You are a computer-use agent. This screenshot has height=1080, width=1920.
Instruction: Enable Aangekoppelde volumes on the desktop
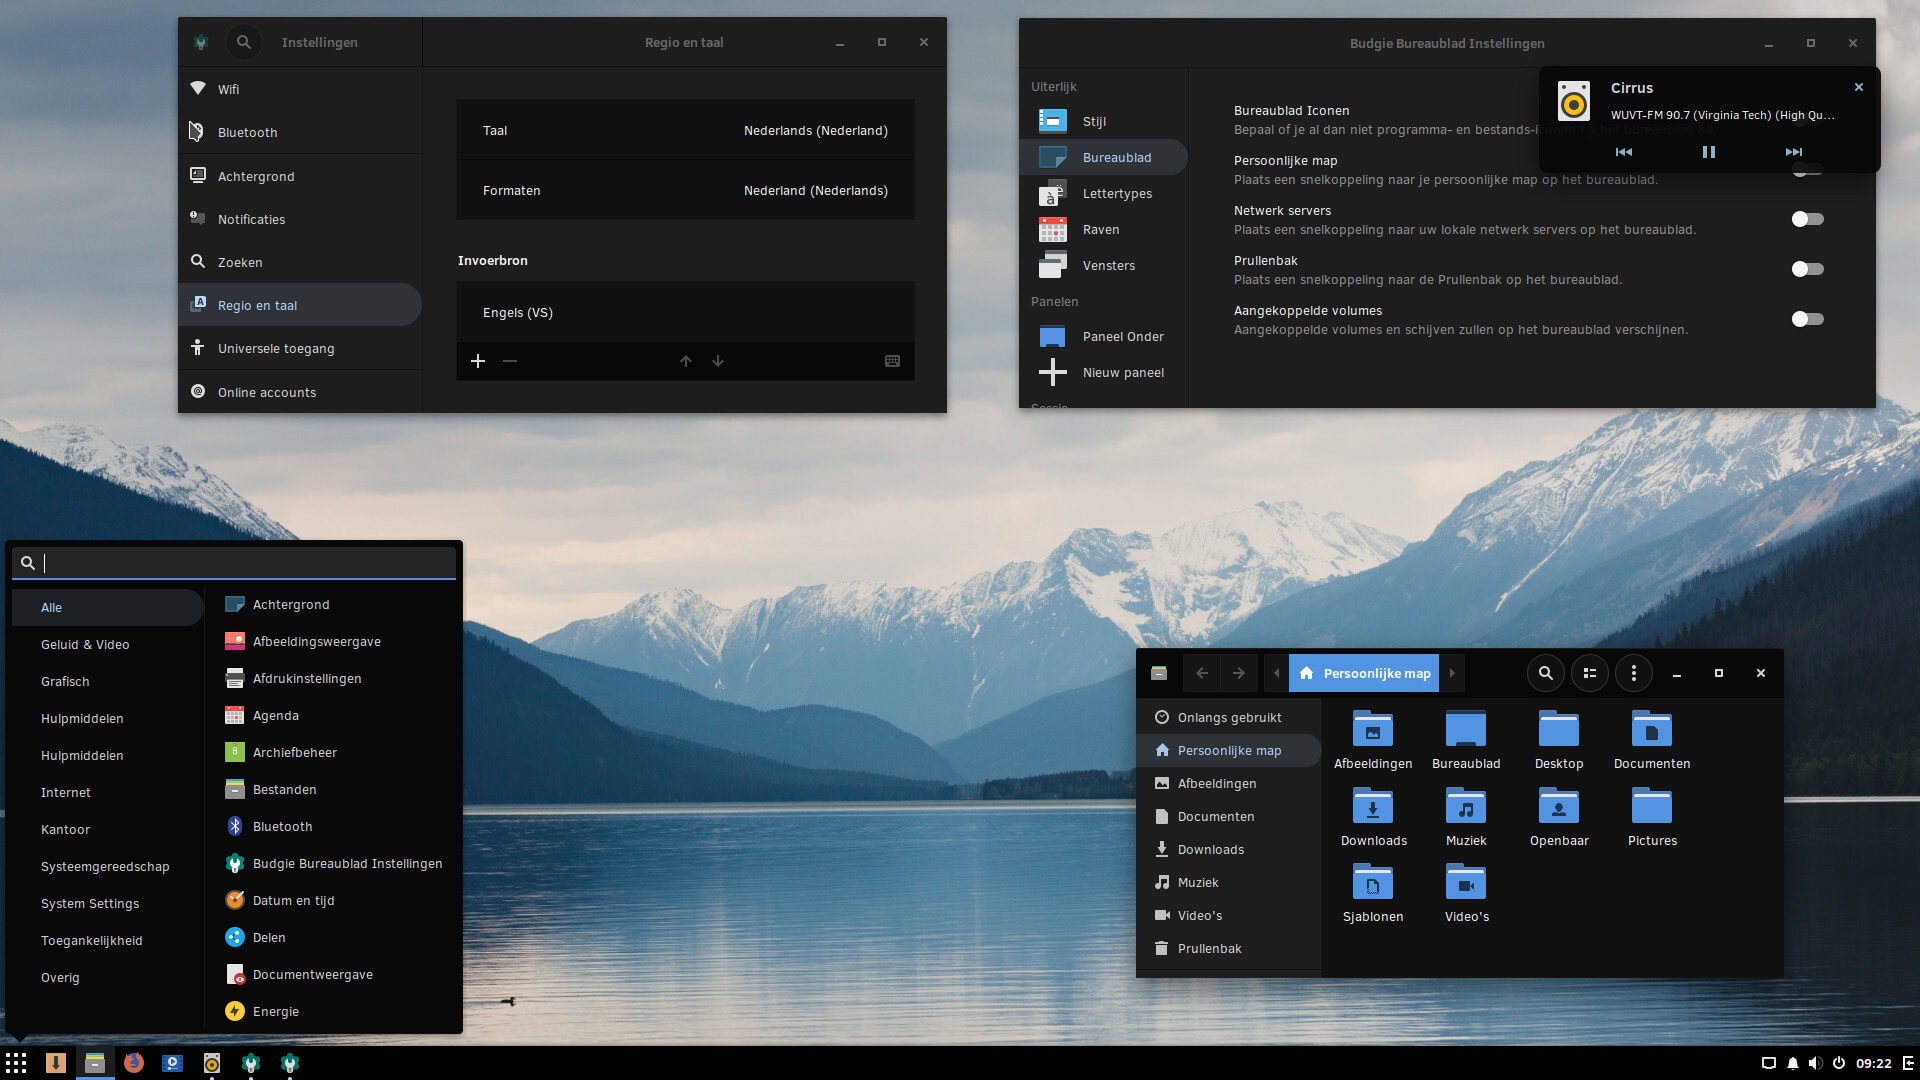[1807, 319]
